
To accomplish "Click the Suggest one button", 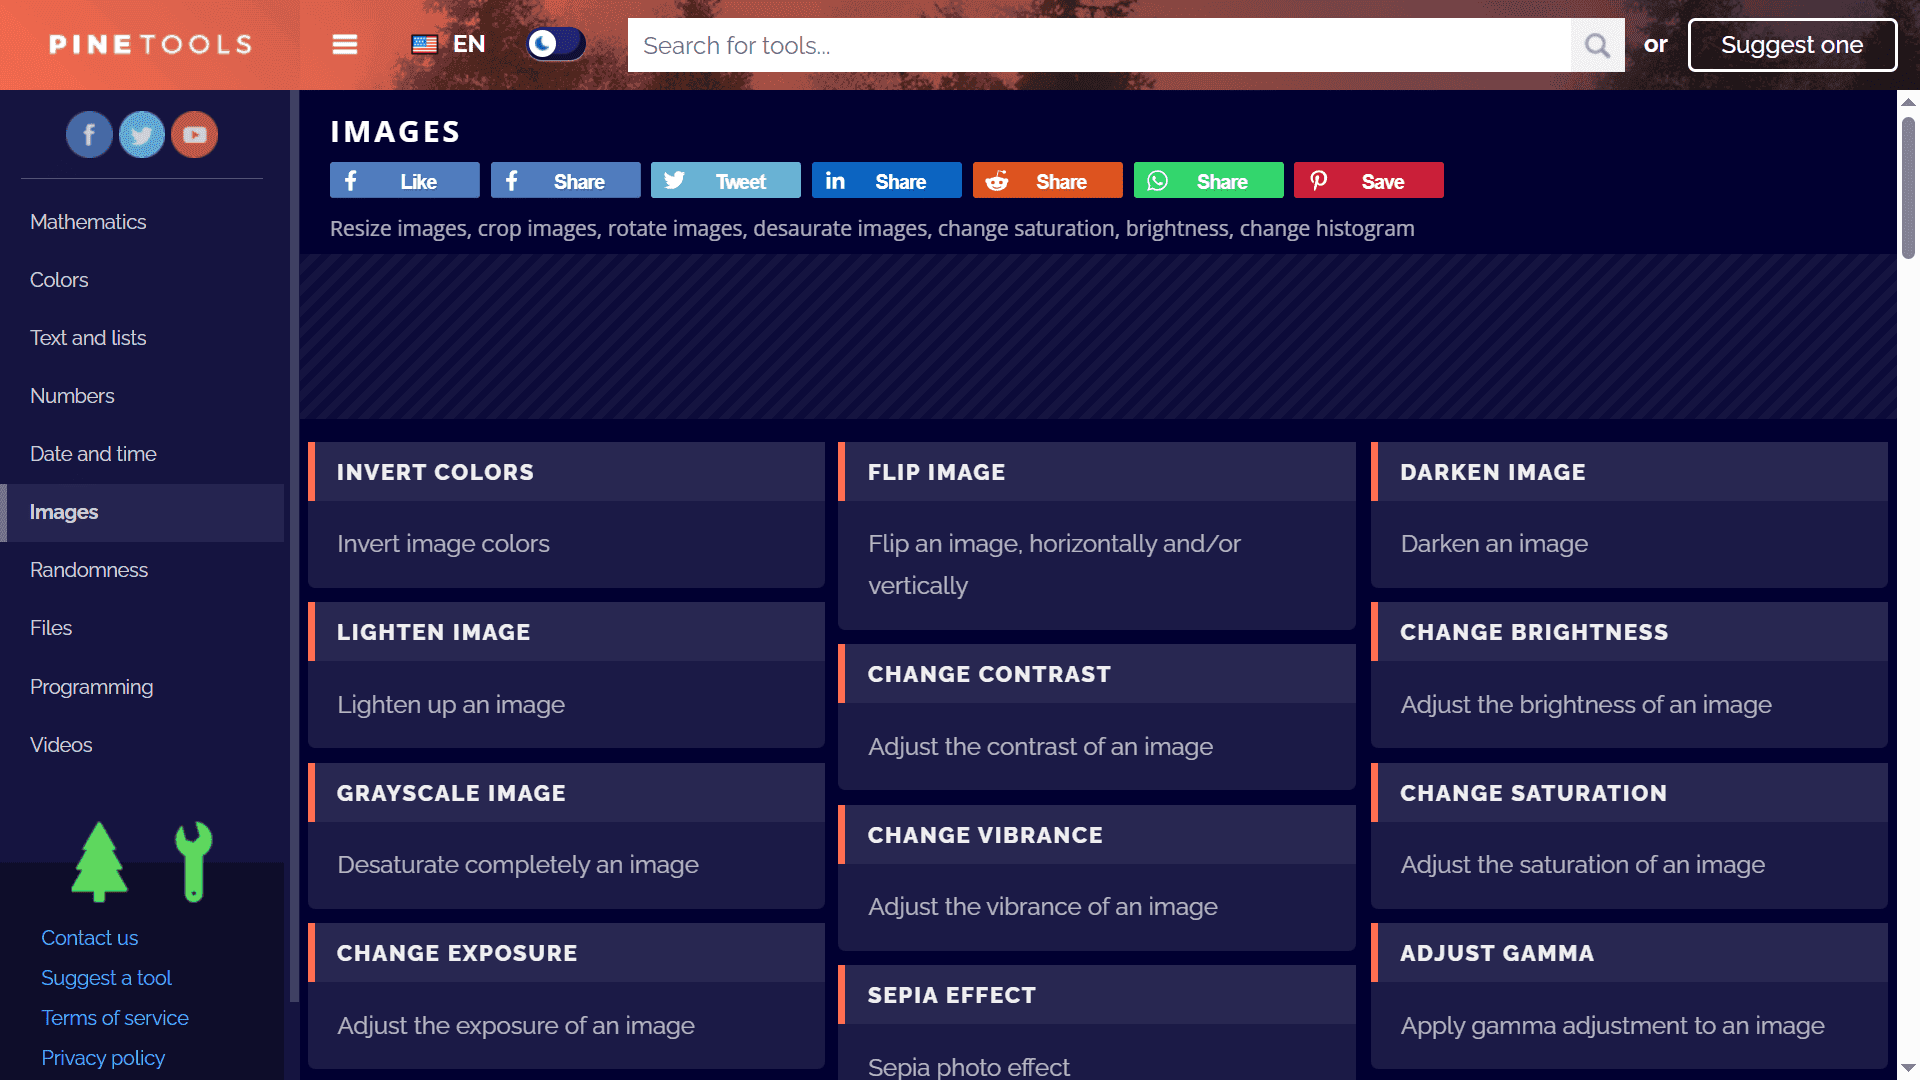I will (1792, 45).
